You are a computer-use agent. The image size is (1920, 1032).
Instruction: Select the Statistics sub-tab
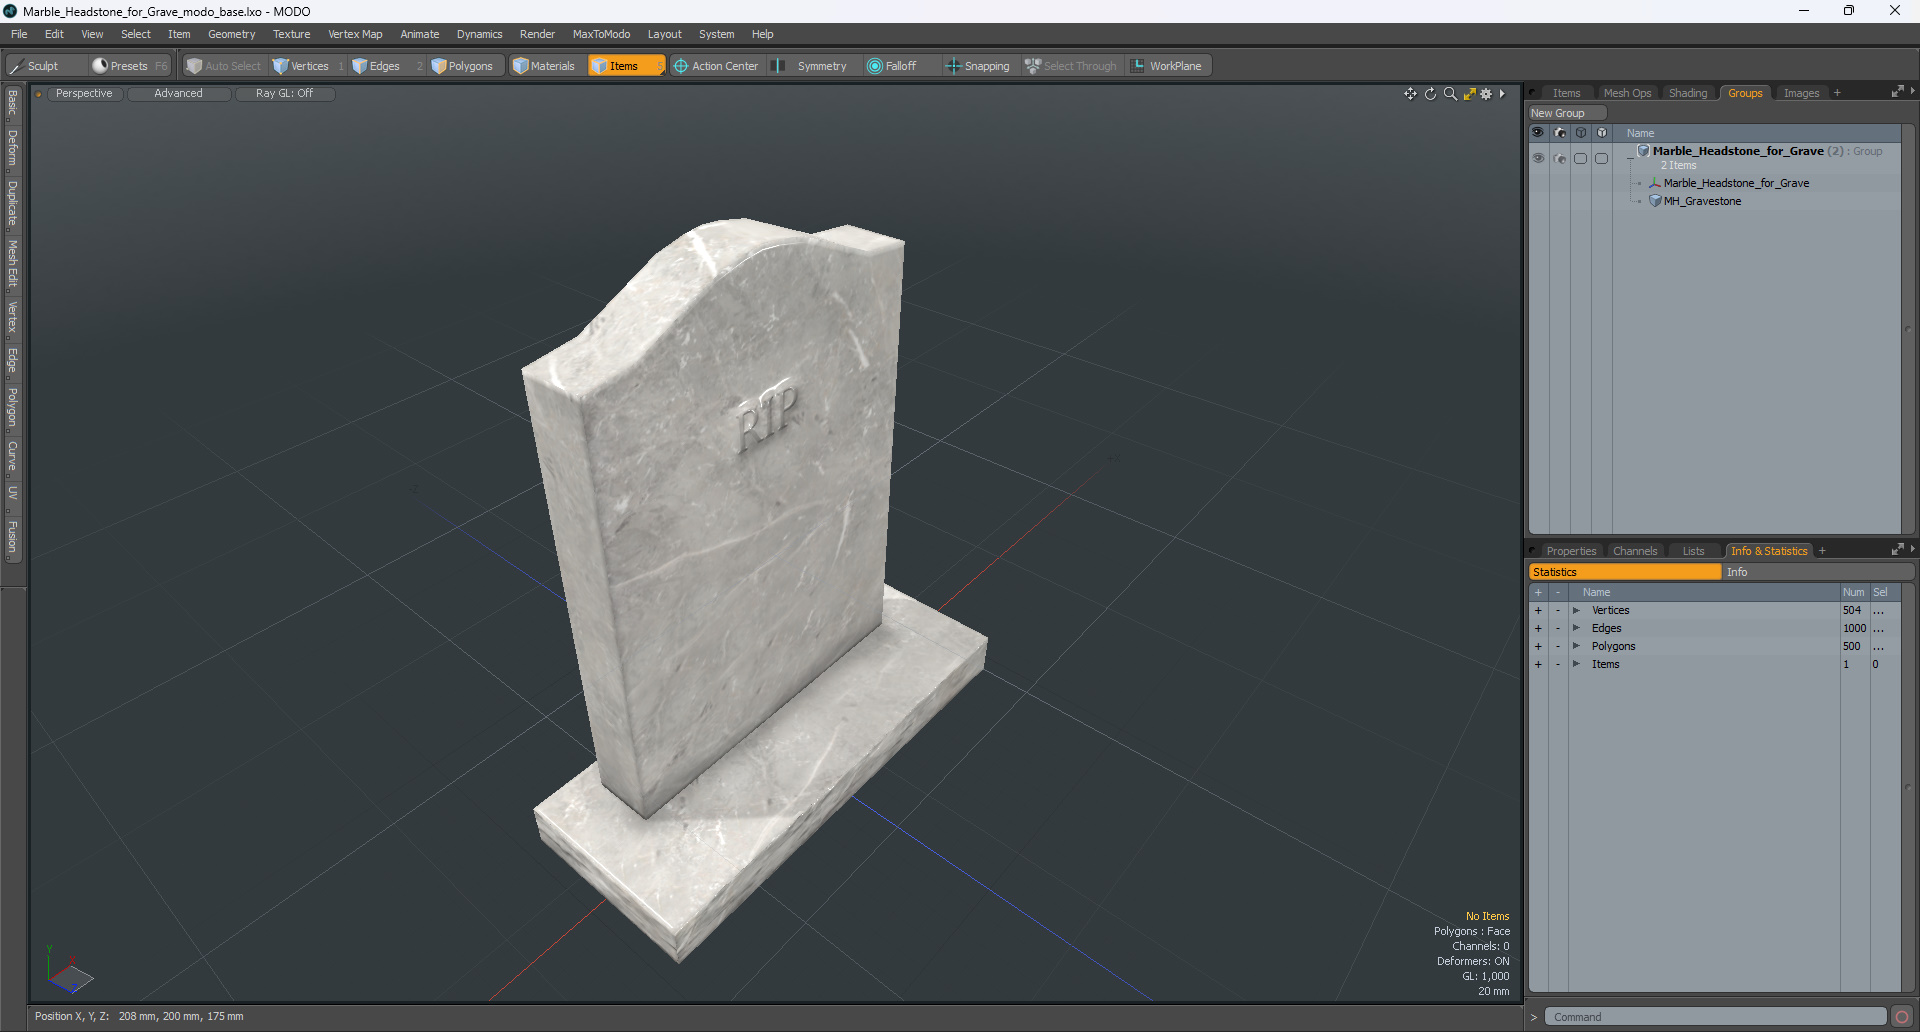click(x=1625, y=572)
